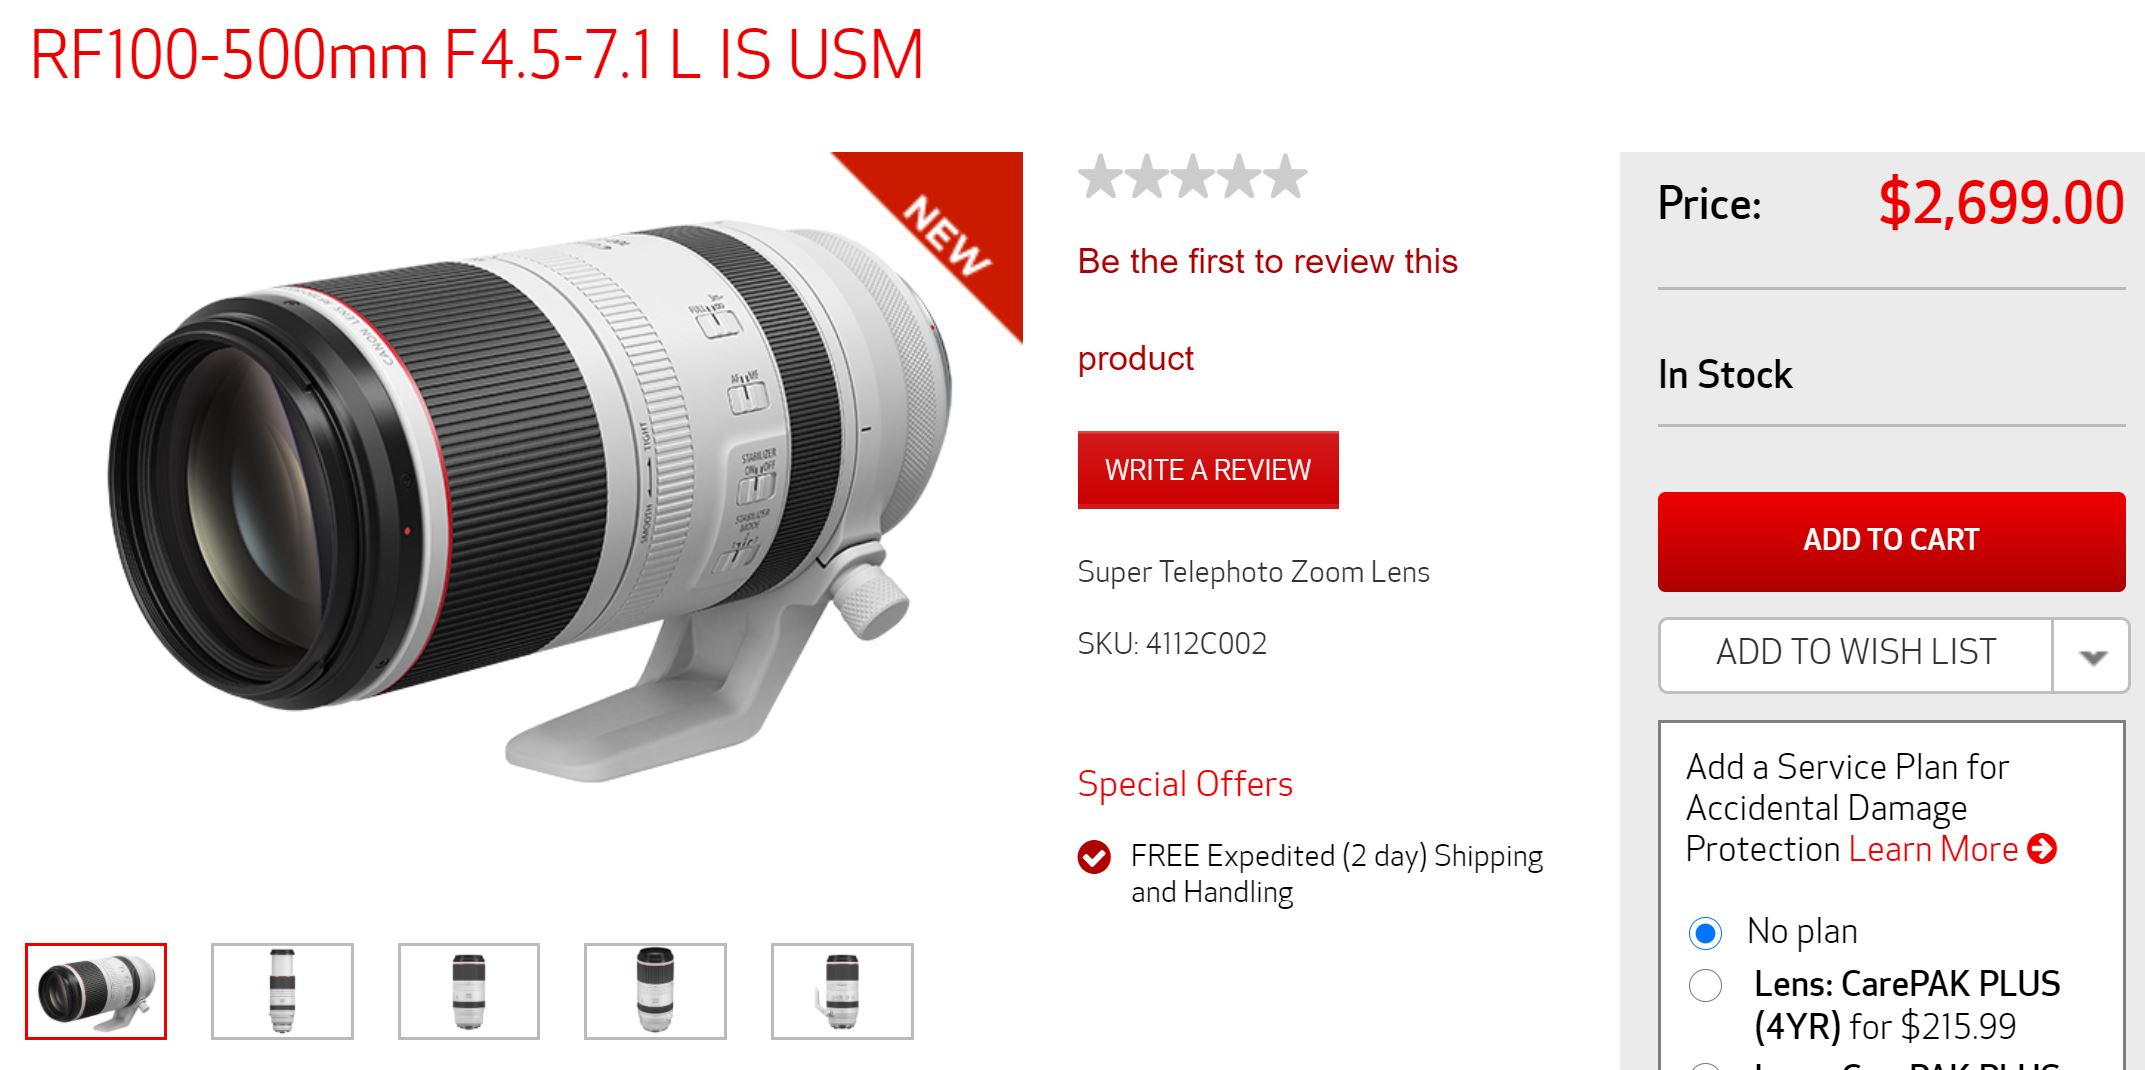
Task: Click the red arrow icon beside Learn More
Action: pos(2042,849)
